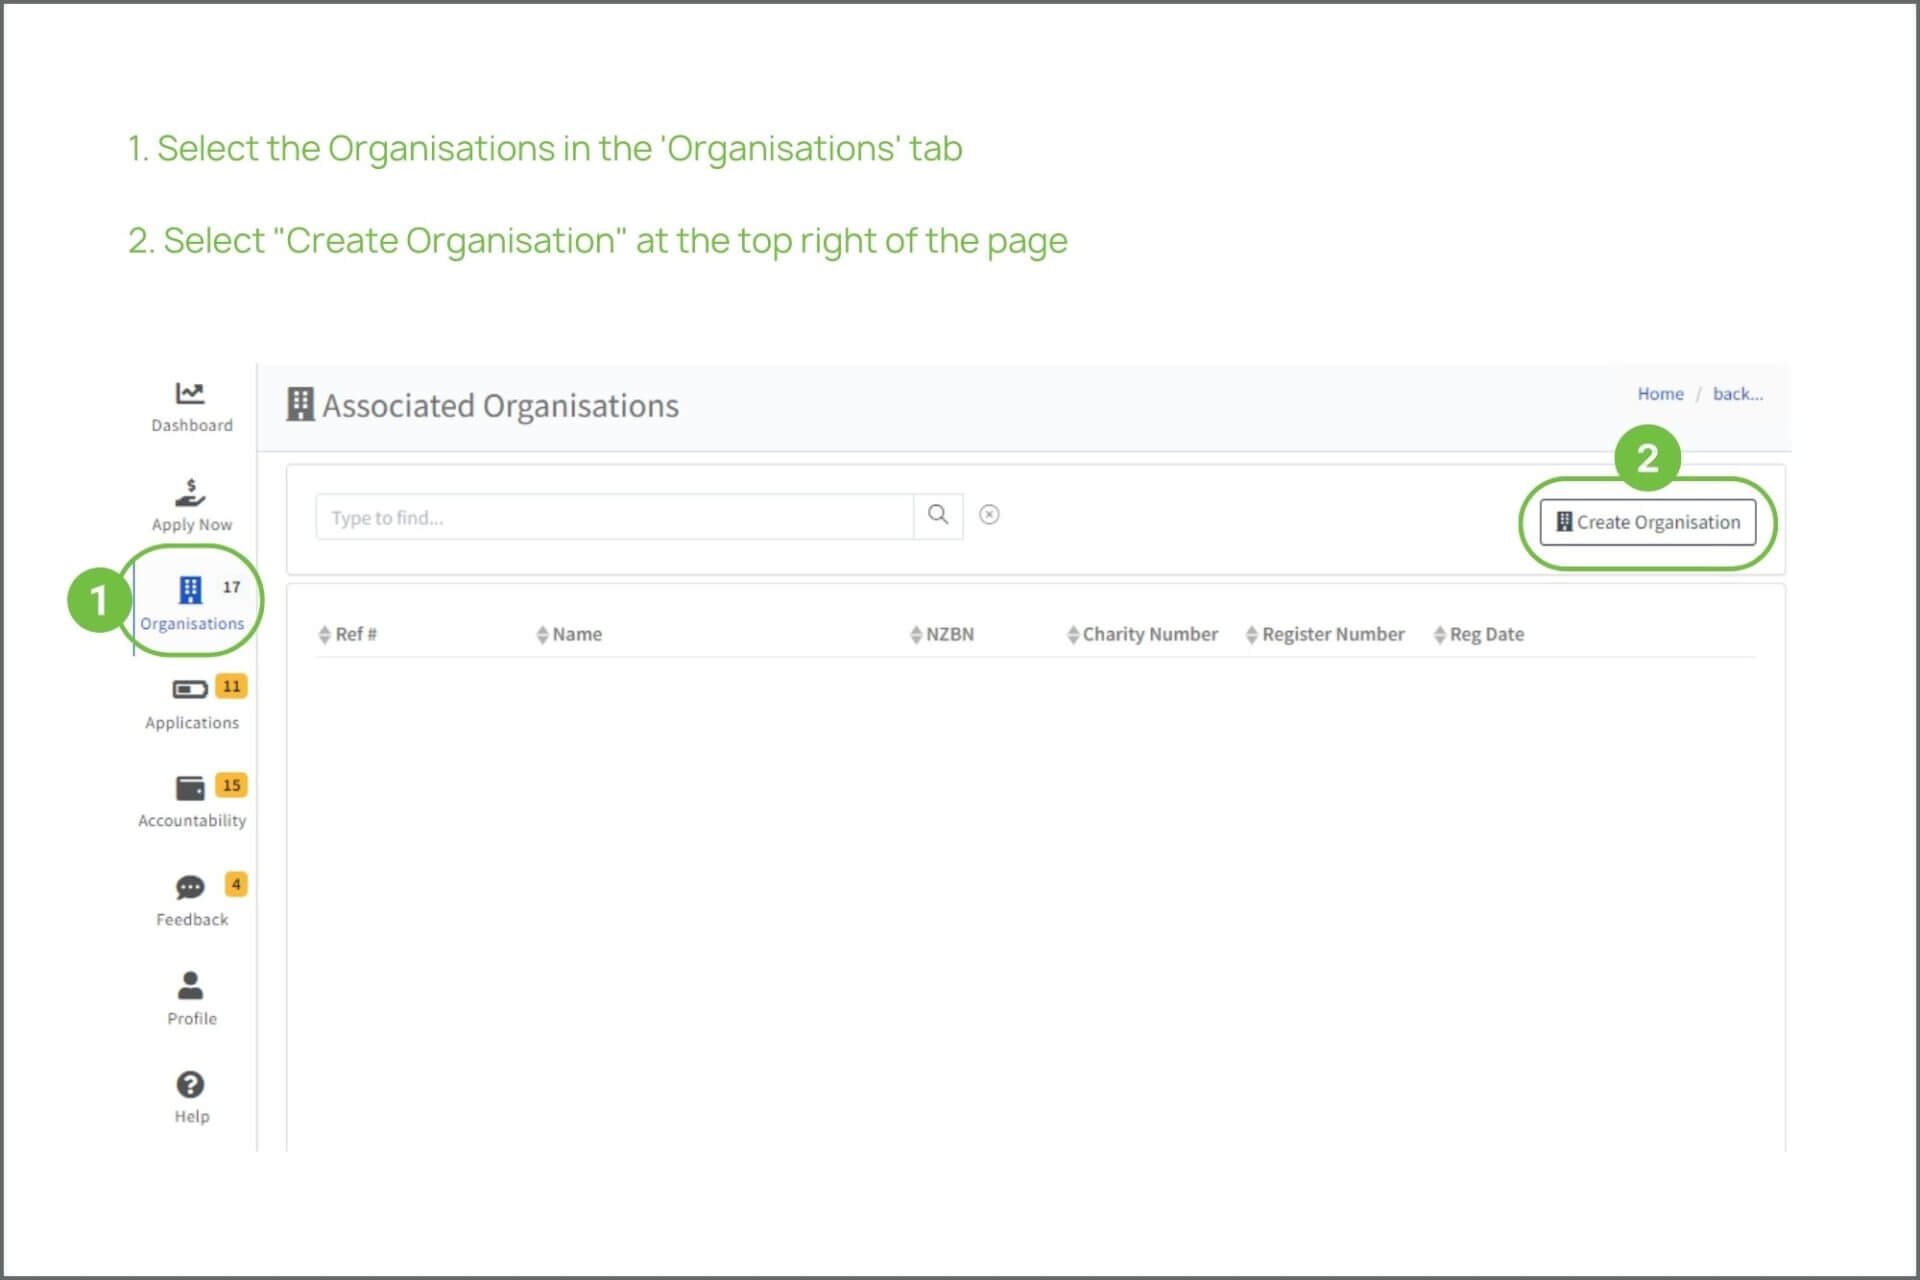Click the Associated Organisations header building icon
The height and width of the screenshot is (1280, 1920).
point(300,404)
